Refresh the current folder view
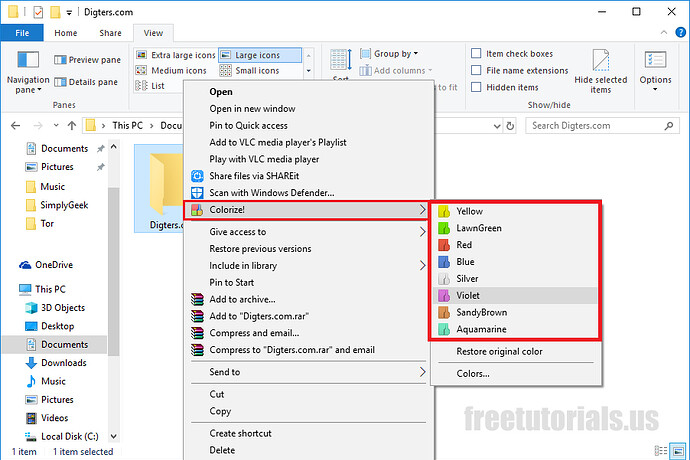The height and width of the screenshot is (460, 690). [510, 126]
